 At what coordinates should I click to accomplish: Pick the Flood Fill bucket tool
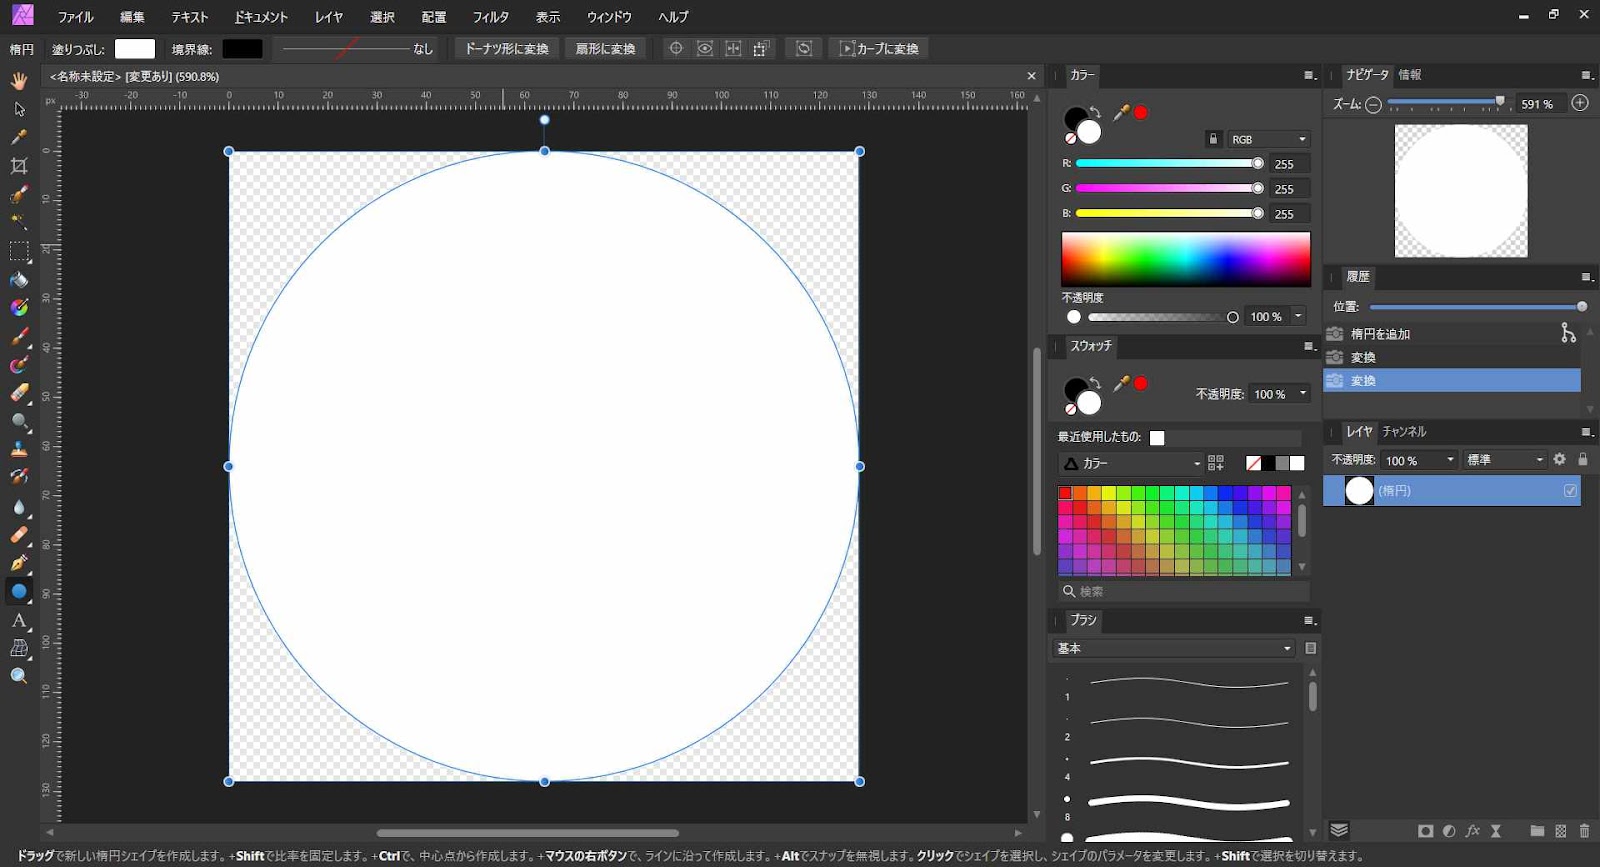click(19, 280)
